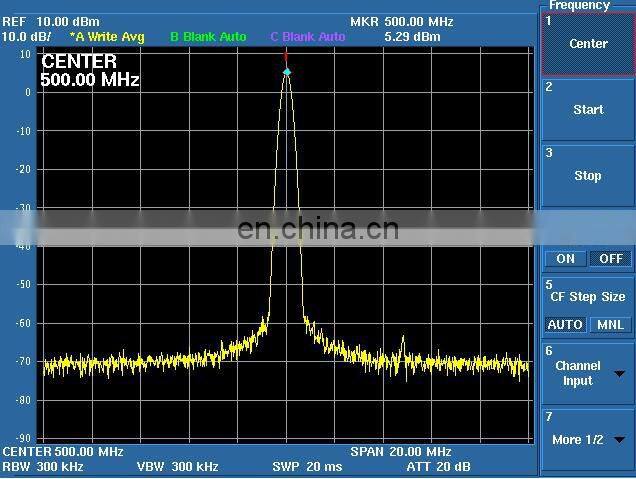Select the Channel Input softkey label

tap(578, 373)
